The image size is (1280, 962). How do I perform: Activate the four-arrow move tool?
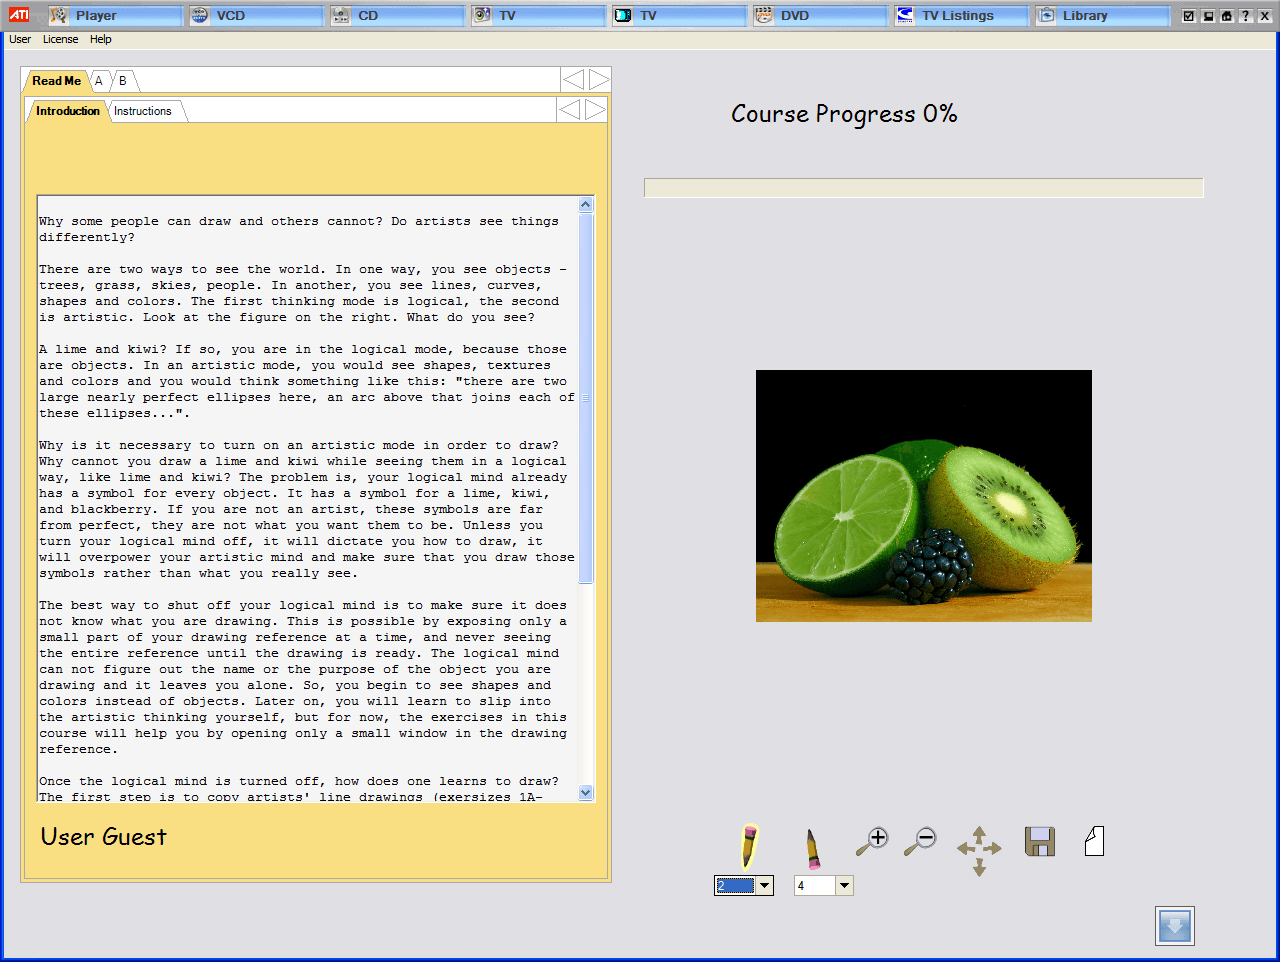979,850
